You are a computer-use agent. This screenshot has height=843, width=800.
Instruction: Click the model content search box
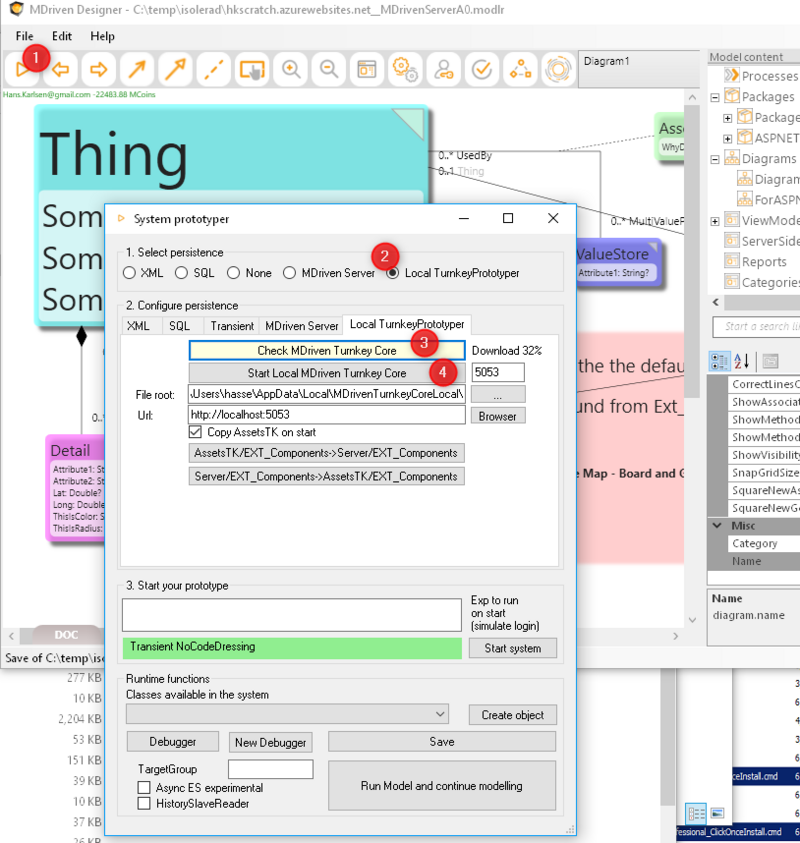pos(756,326)
